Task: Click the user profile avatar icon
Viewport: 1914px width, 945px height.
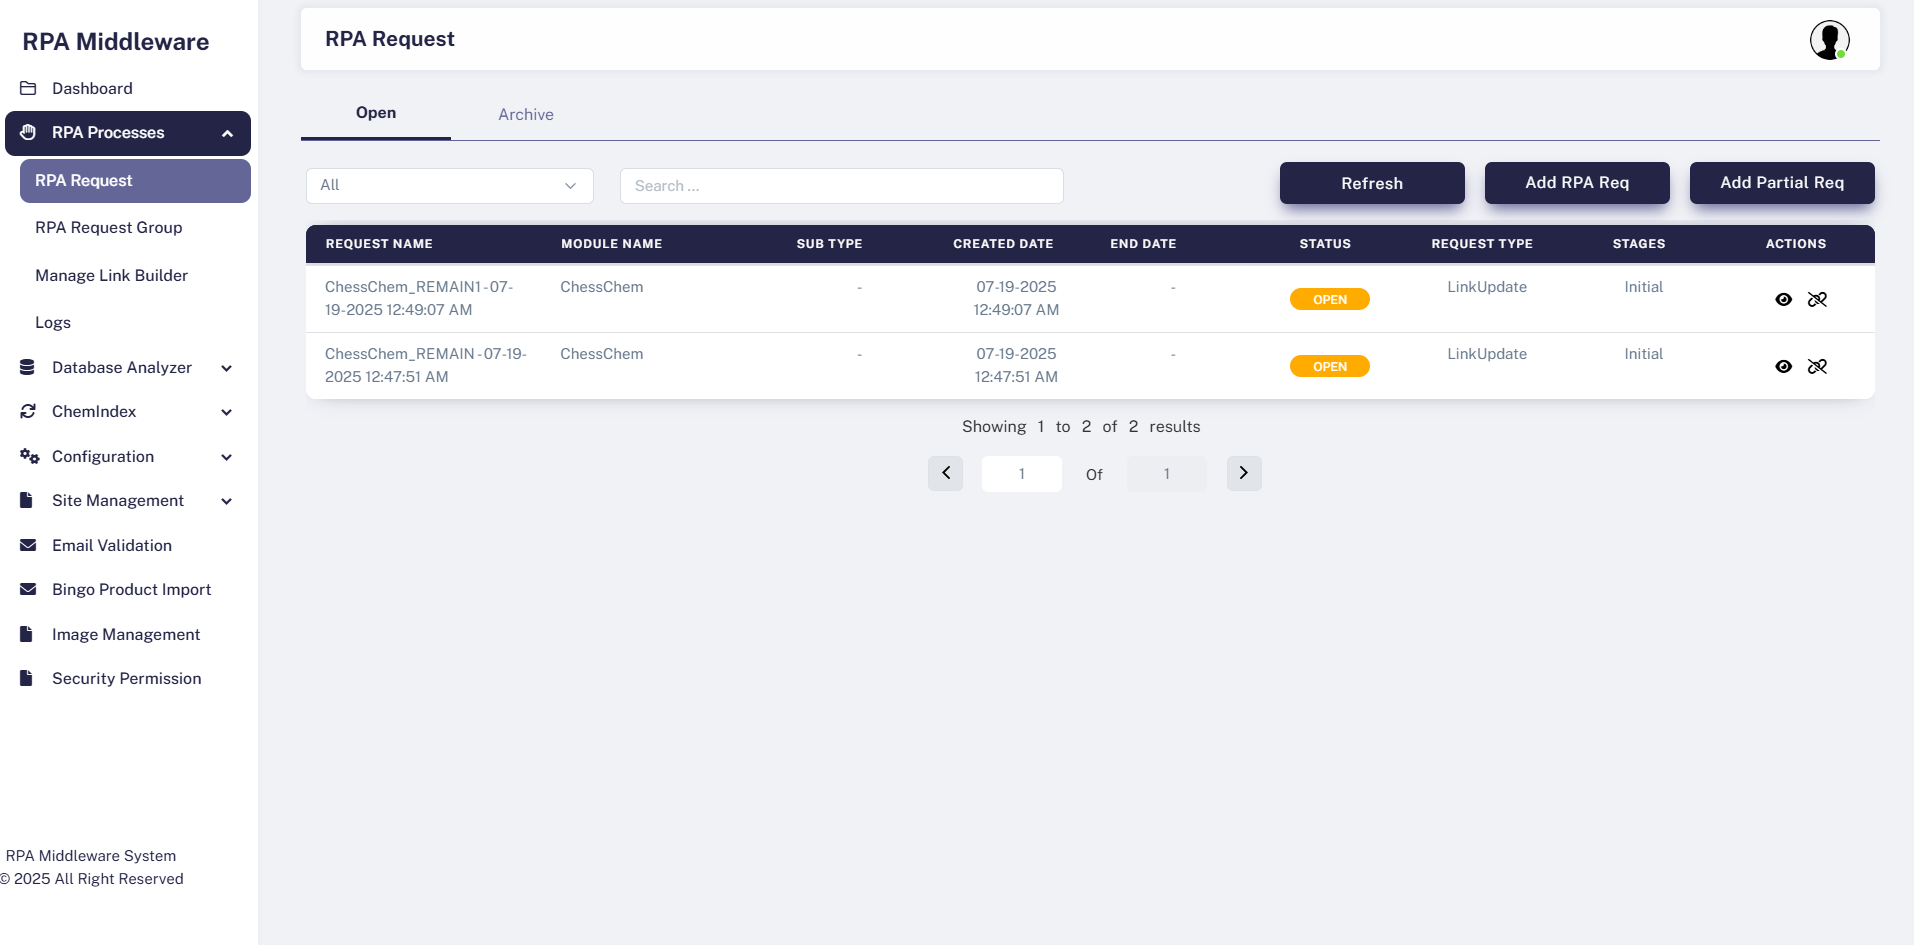Action: 1829,40
